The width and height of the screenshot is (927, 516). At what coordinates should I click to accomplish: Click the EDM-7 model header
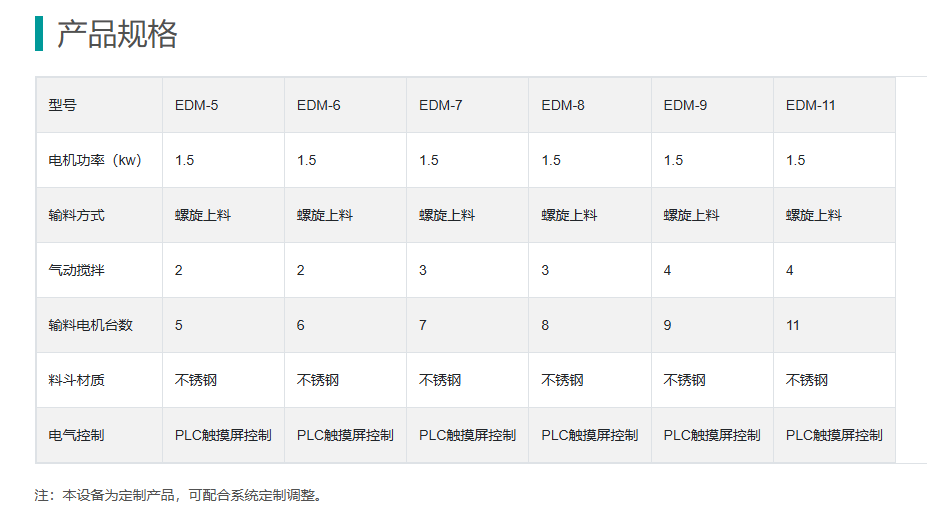click(441, 105)
